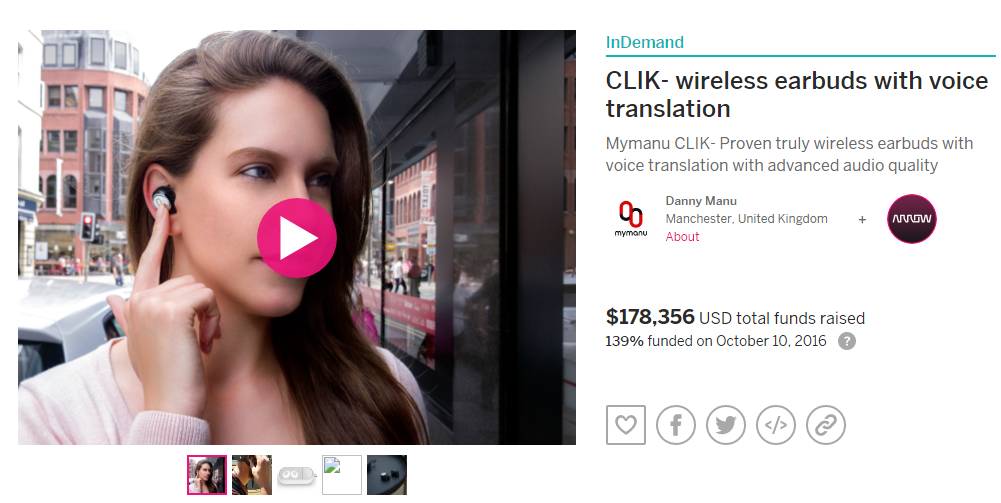
Task: Share campaign on Facebook
Action: (675, 424)
